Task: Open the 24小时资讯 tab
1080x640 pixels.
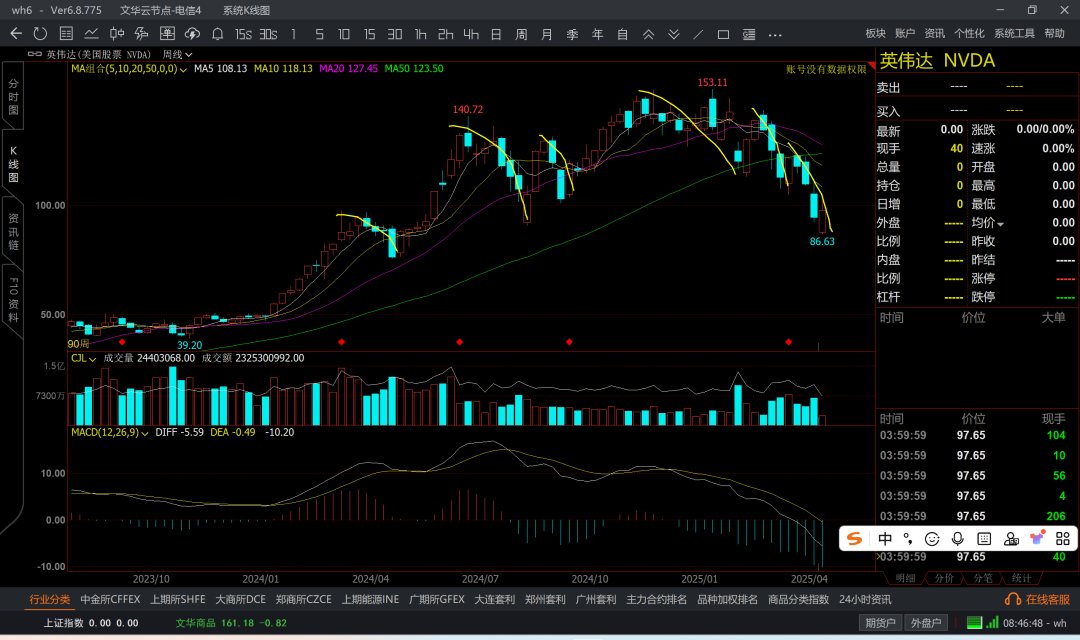Action: [x=865, y=599]
